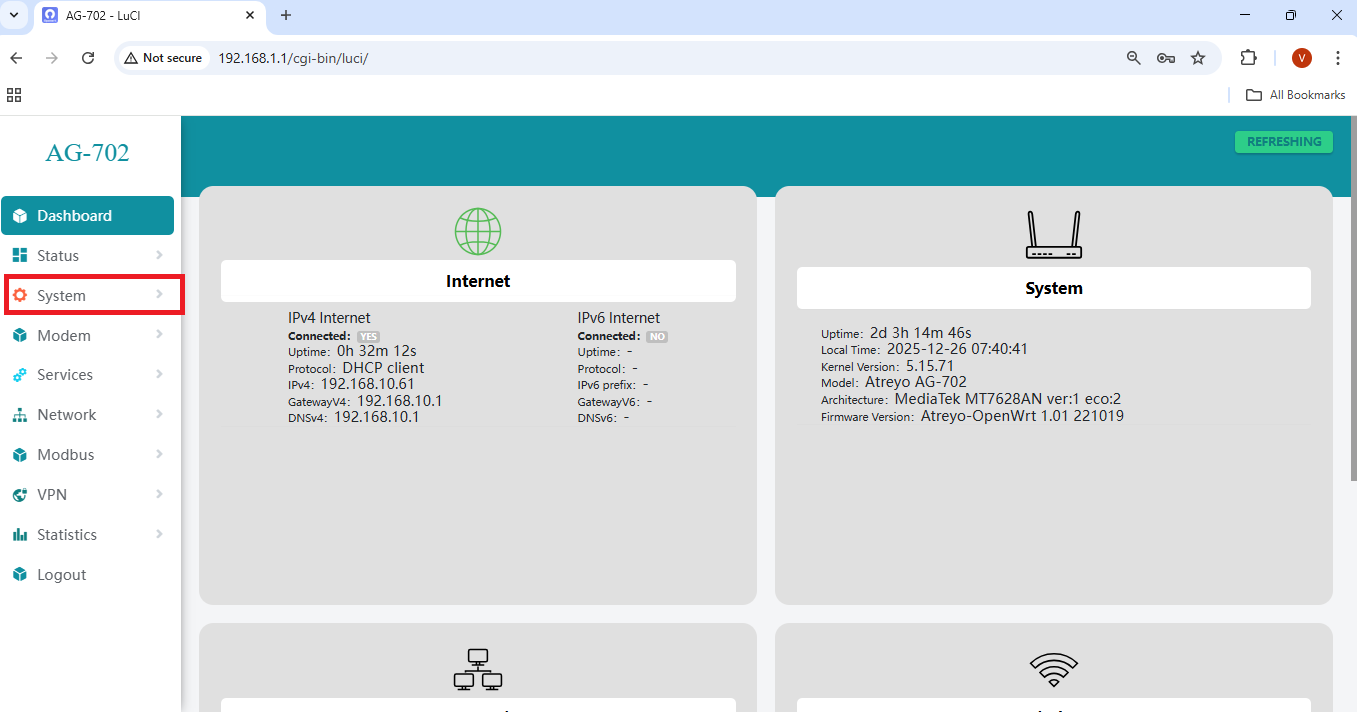Click the System gear icon

point(19,296)
